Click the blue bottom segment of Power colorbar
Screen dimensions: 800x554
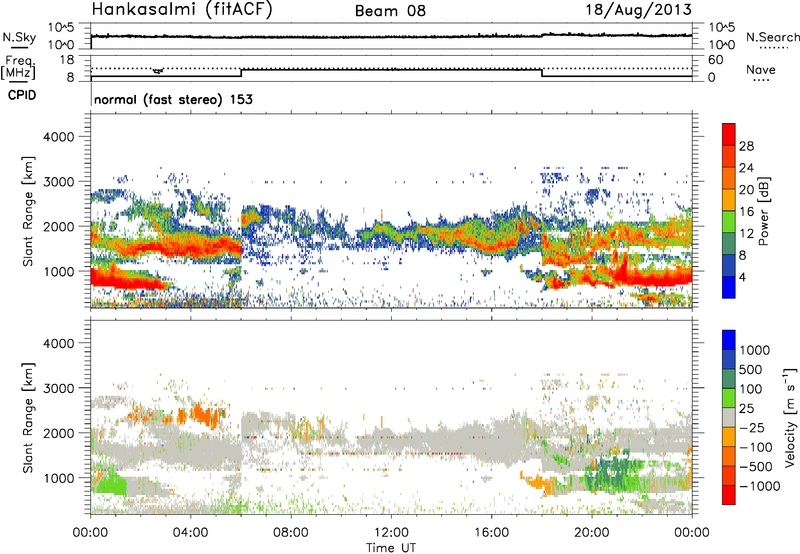(x=729, y=287)
